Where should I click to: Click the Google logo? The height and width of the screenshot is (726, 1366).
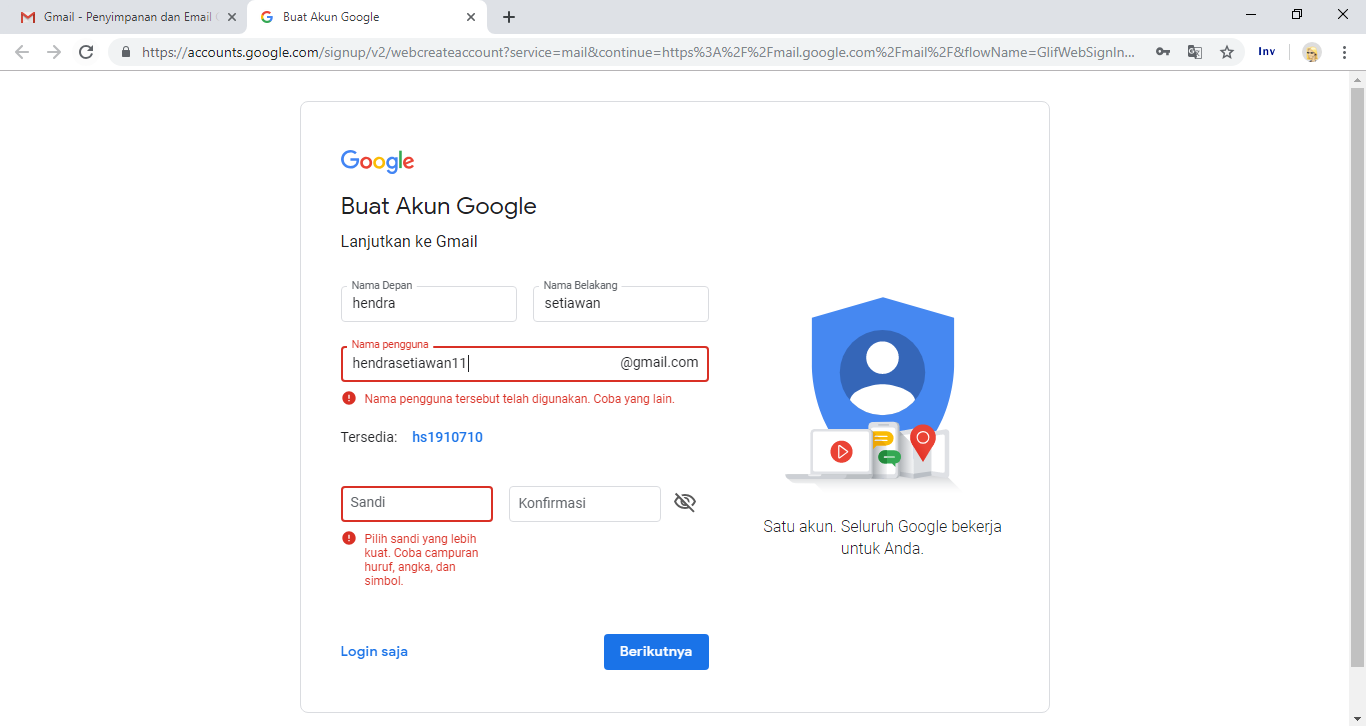[377, 161]
